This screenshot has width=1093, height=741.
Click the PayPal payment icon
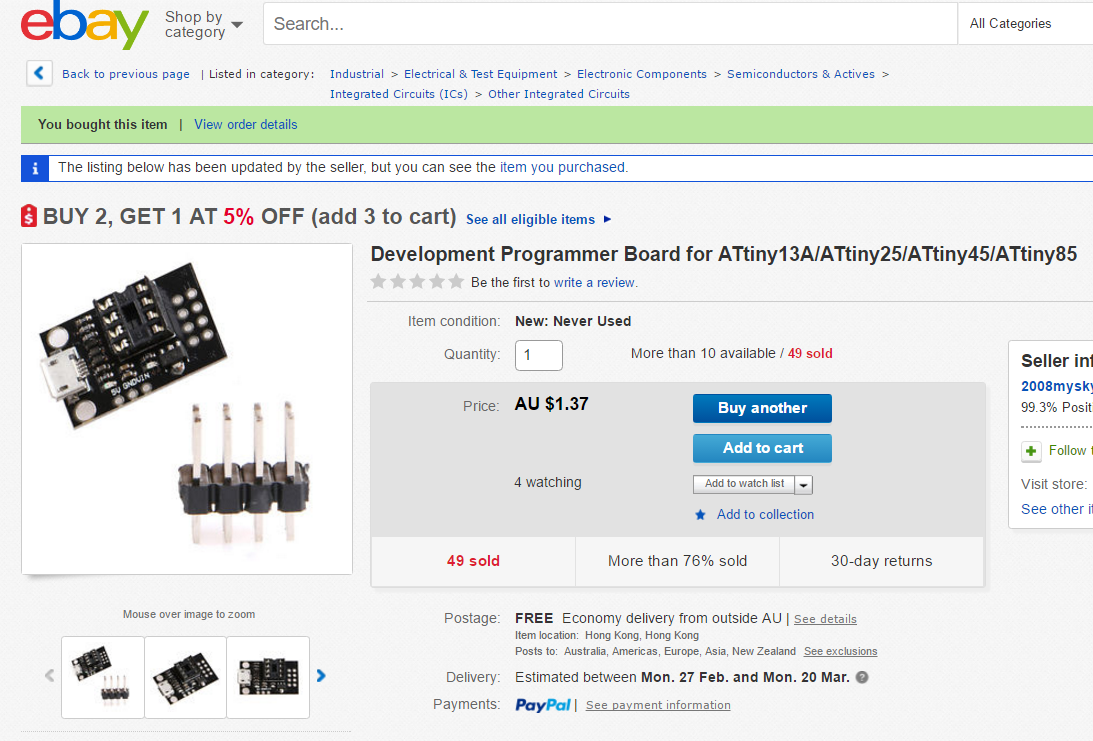pyautogui.click(x=543, y=704)
